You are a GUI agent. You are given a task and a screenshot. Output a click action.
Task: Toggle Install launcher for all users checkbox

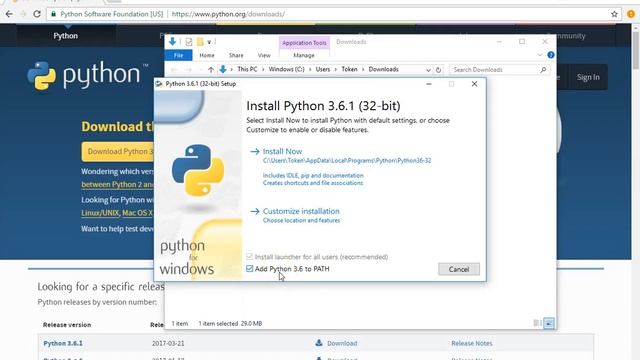click(249, 257)
